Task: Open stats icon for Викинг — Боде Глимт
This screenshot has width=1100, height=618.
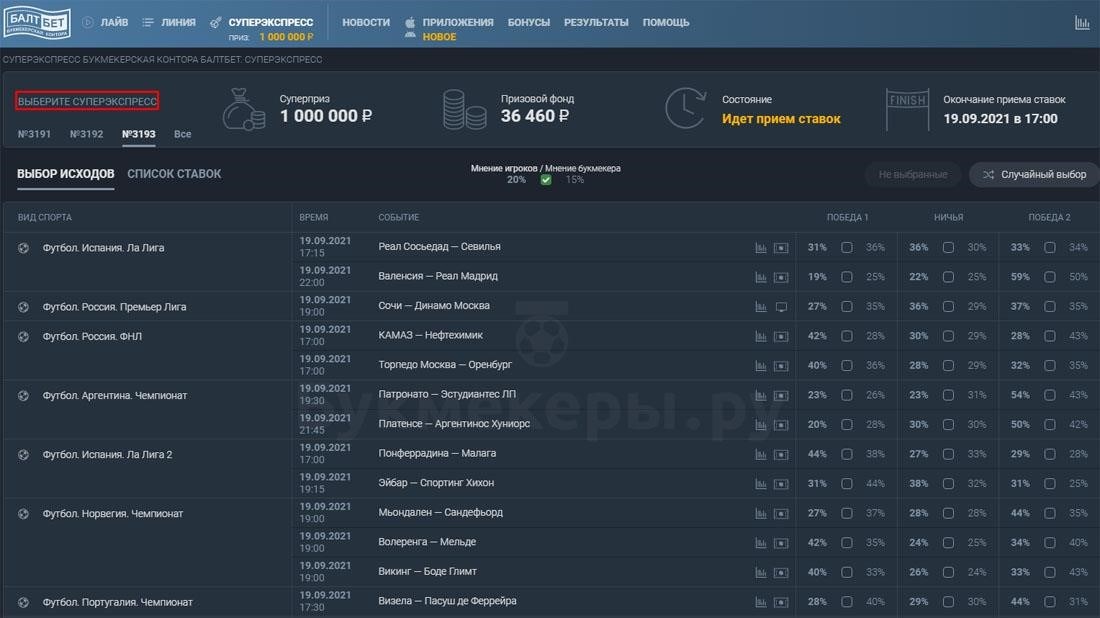Action: point(760,572)
